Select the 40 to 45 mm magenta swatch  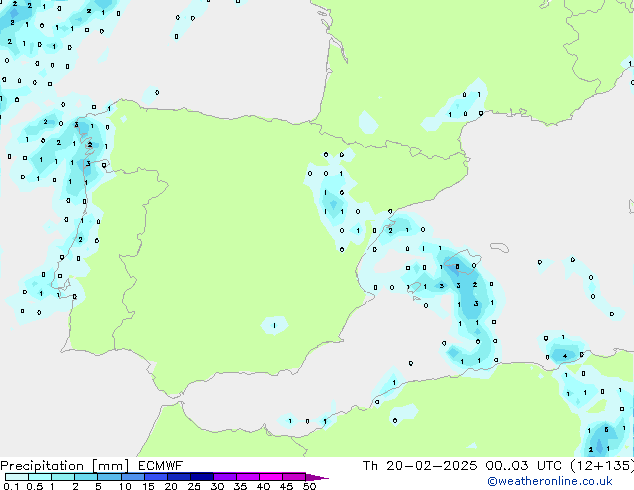[271, 477]
